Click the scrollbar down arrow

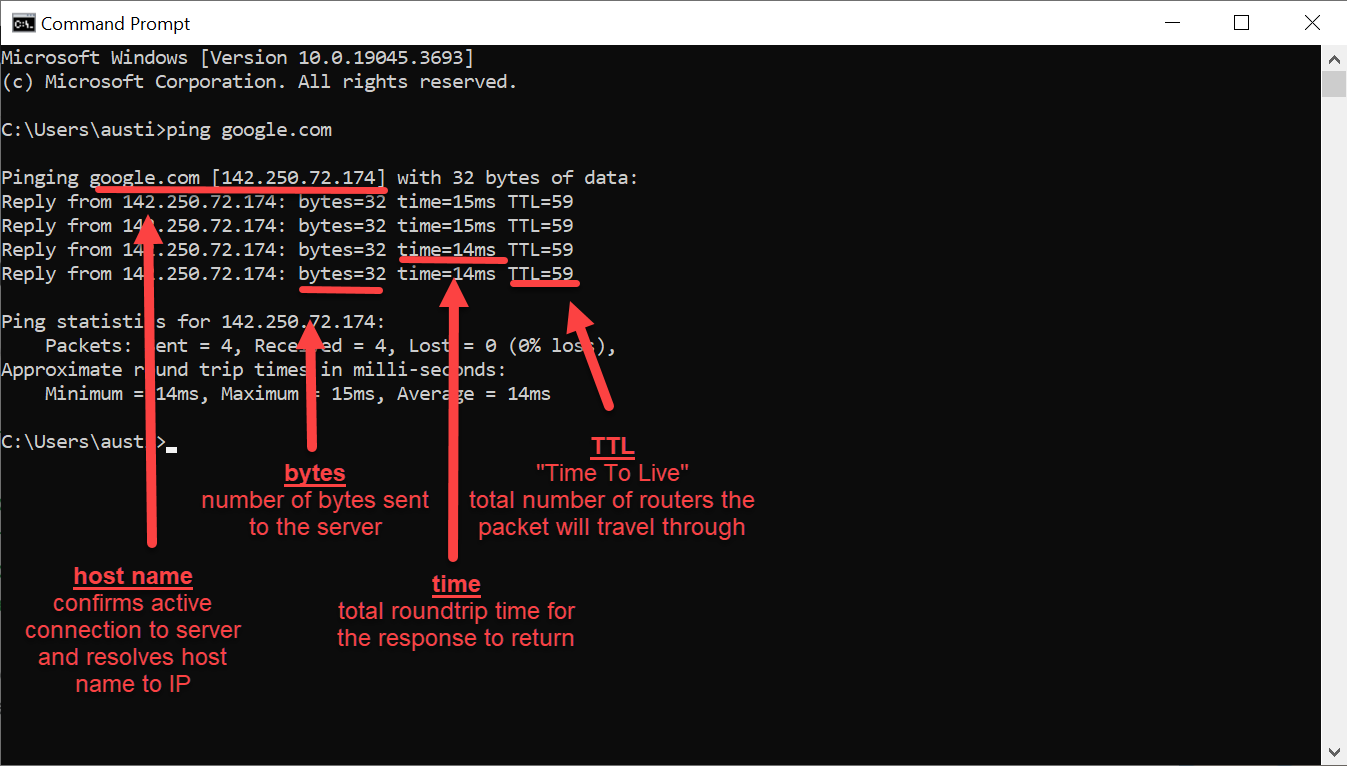(x=1334, y=751)
